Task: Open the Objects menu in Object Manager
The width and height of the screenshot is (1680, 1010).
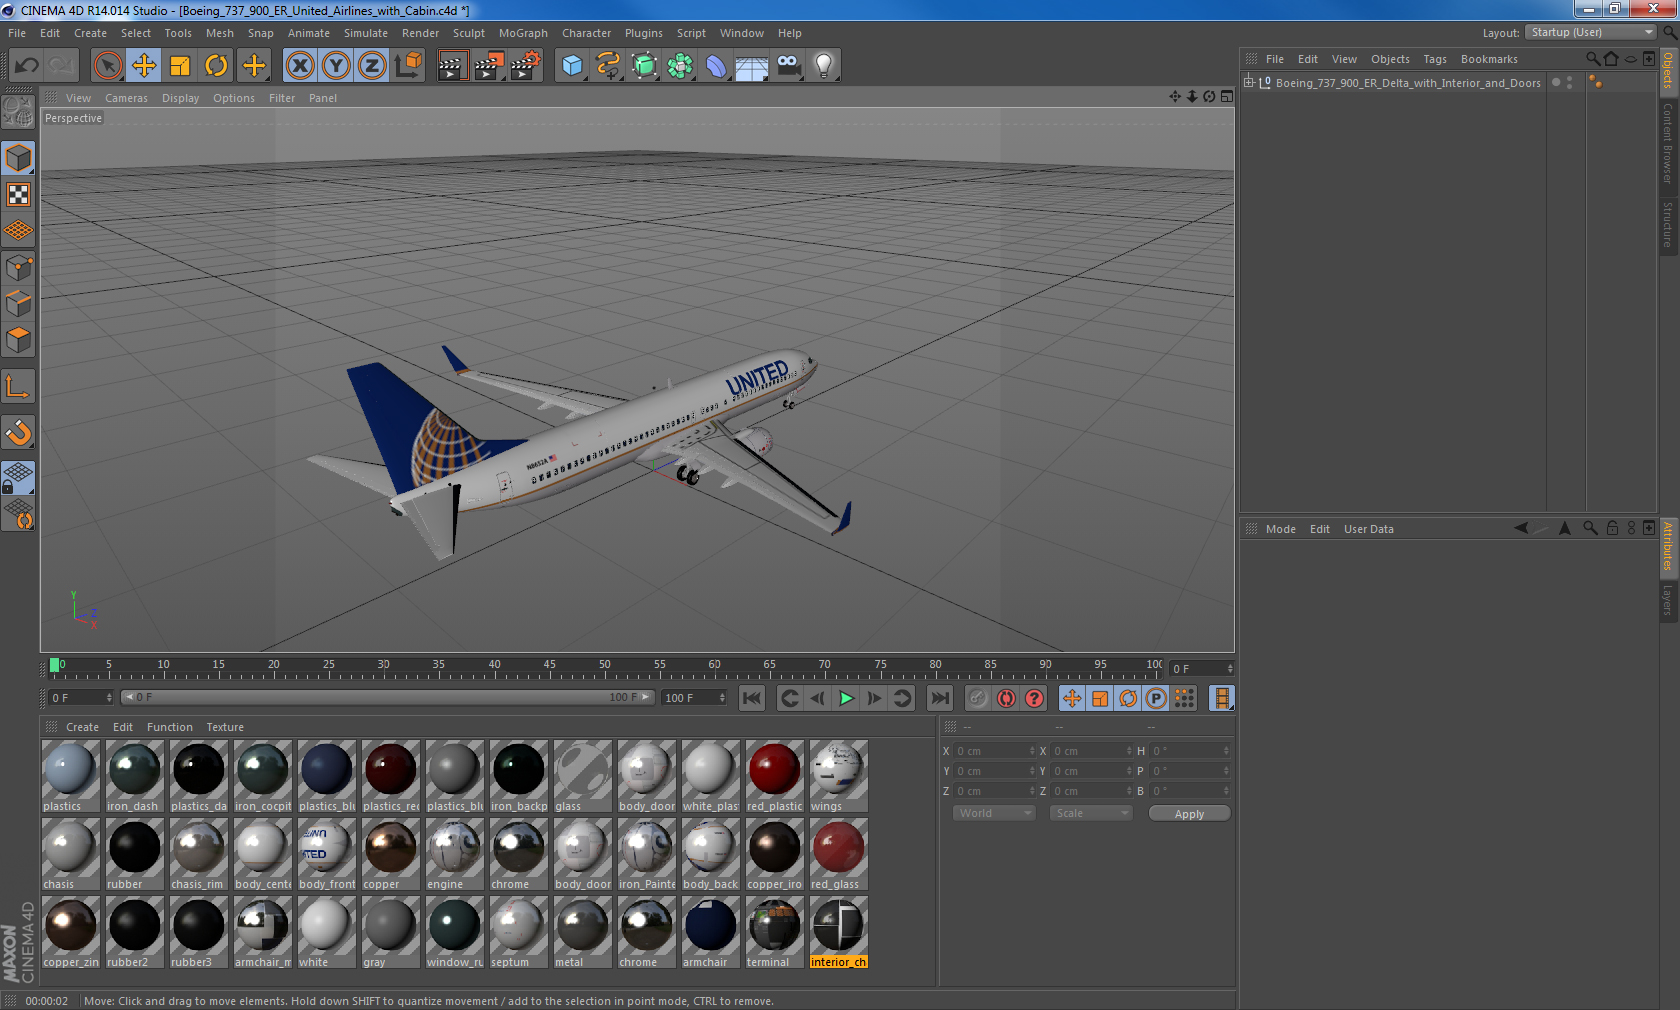Action: (x=1390, y=59)
